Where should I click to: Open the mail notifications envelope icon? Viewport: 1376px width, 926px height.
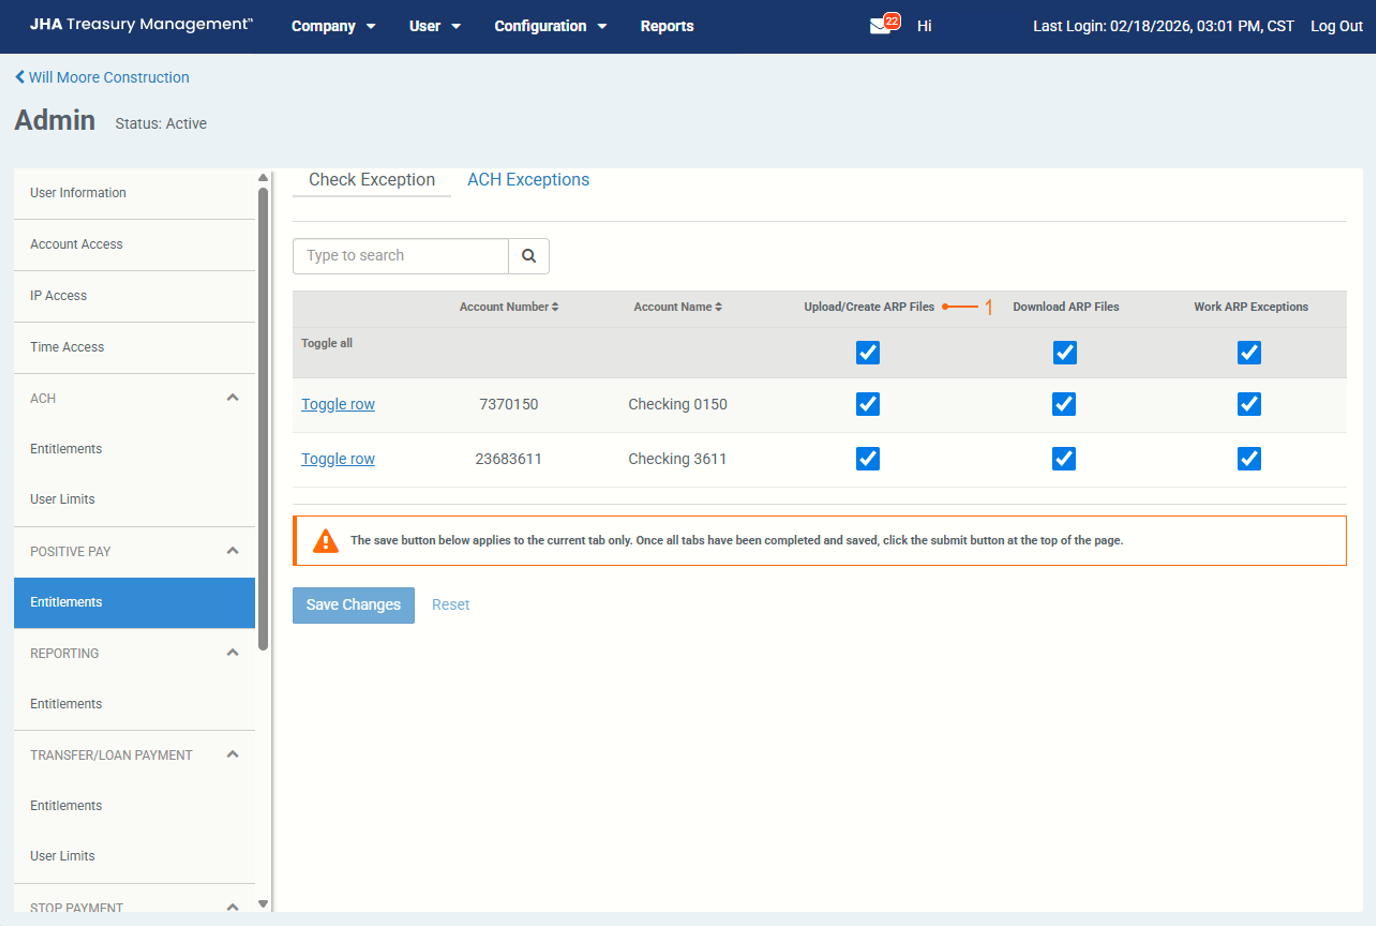tap(881, 26)
